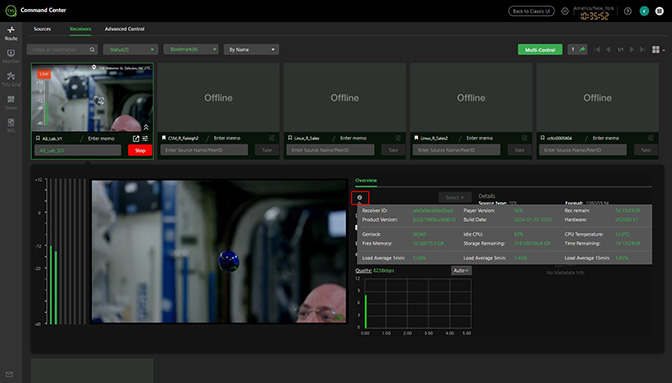672x383 pixels.
Task: Expand the Status filter dropdown
Action: (131, 50)
